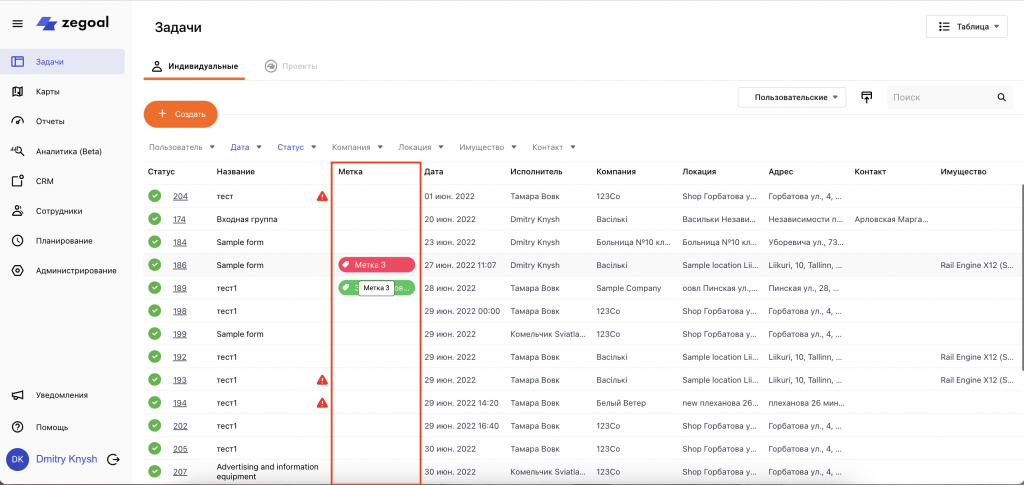Open Отчеты in the sidebar
The height and width of the screenshot is (485, 1024).
click(x=50, y=122)
